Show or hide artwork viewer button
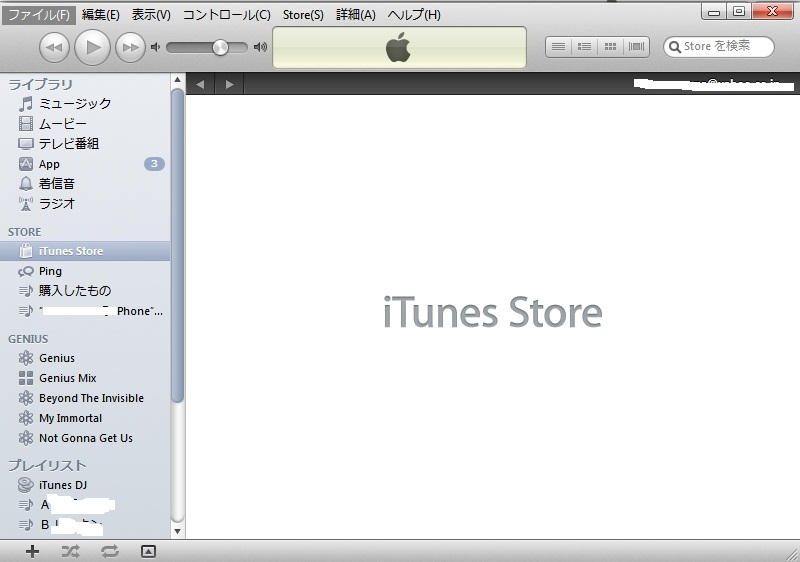 tap(148, 551)
